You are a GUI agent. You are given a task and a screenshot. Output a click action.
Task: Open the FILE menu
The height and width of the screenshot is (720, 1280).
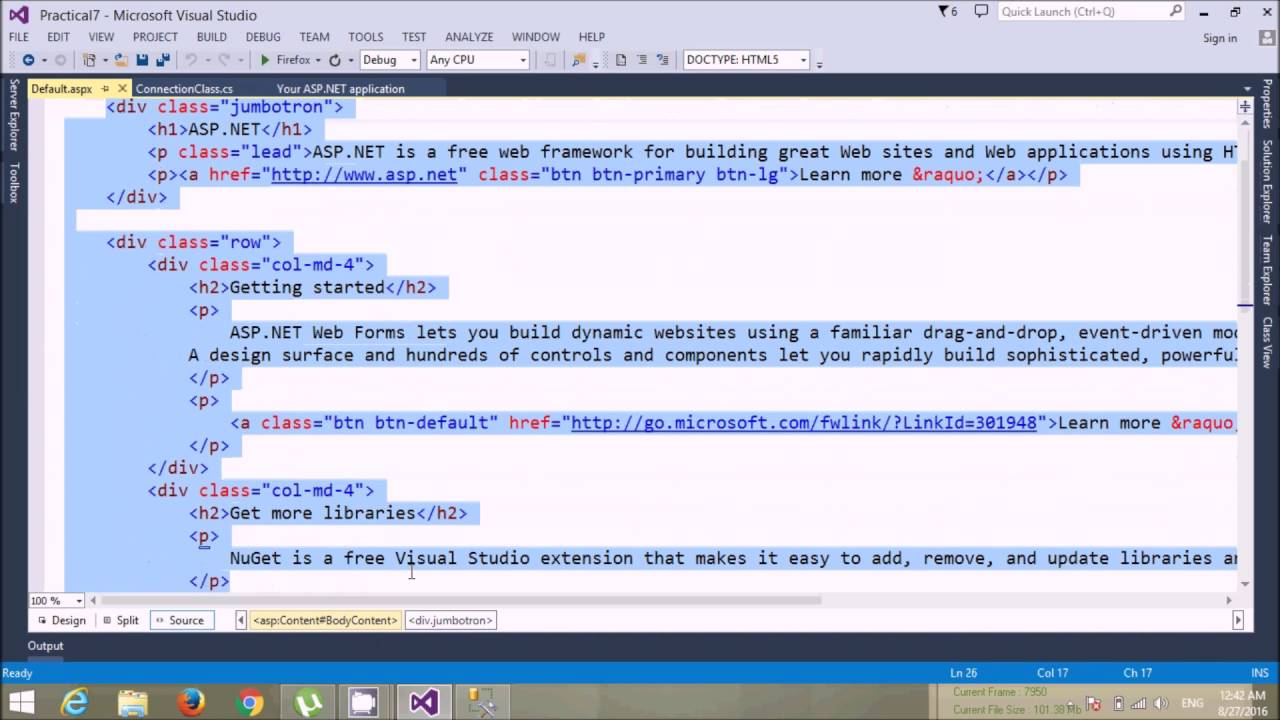pos(19,37)
